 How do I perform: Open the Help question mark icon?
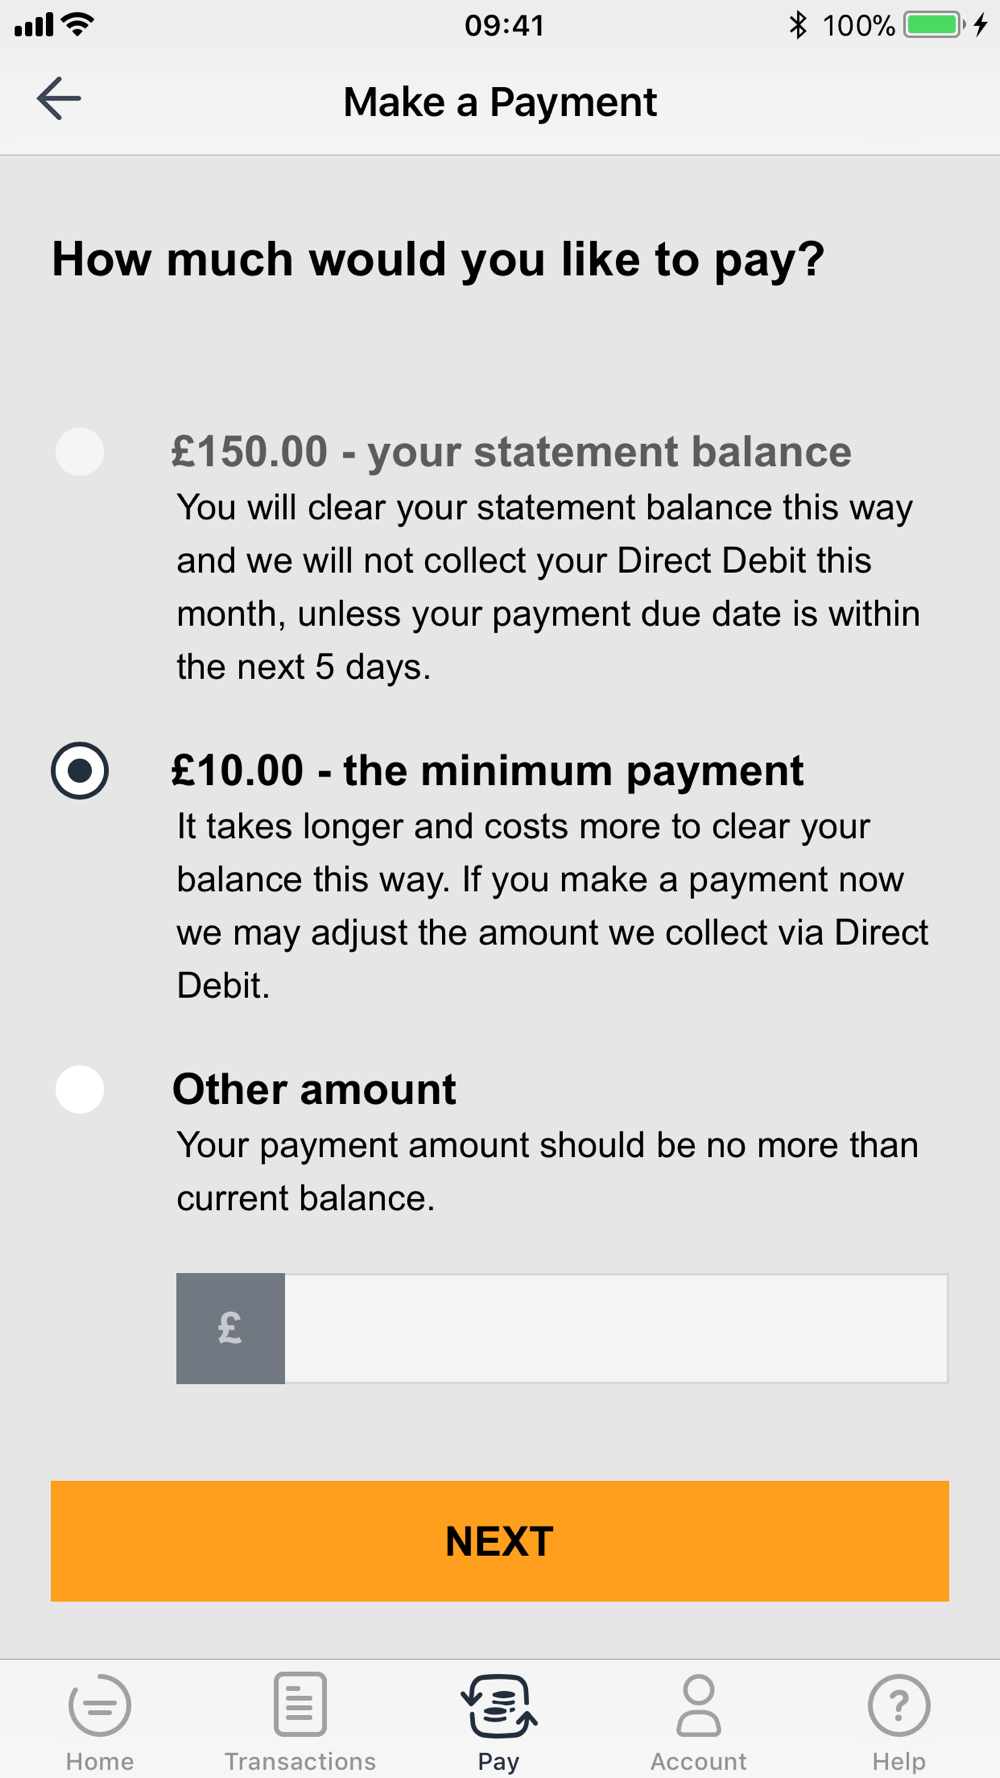pyautogui.click(x=899, y=1705)
